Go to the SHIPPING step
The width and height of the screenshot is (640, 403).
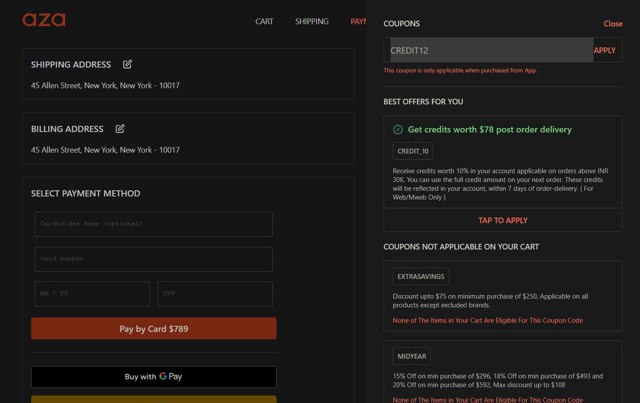pos(312,21)
